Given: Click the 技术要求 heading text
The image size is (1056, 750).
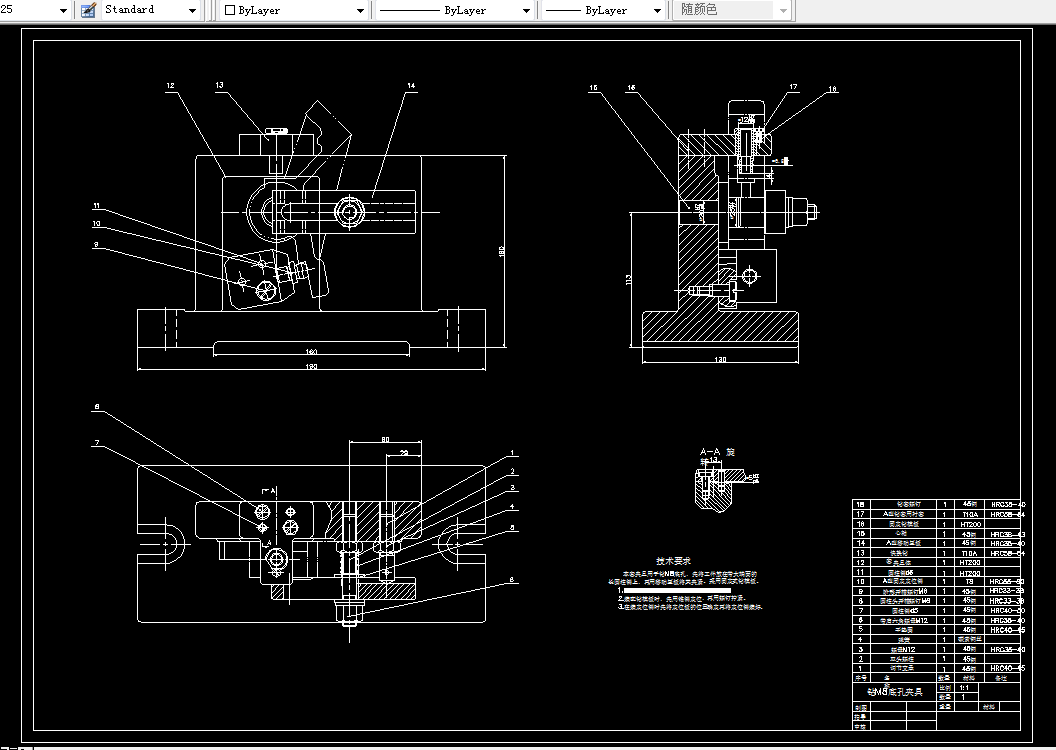Looking at the screenshot, I should coord(673,561).
